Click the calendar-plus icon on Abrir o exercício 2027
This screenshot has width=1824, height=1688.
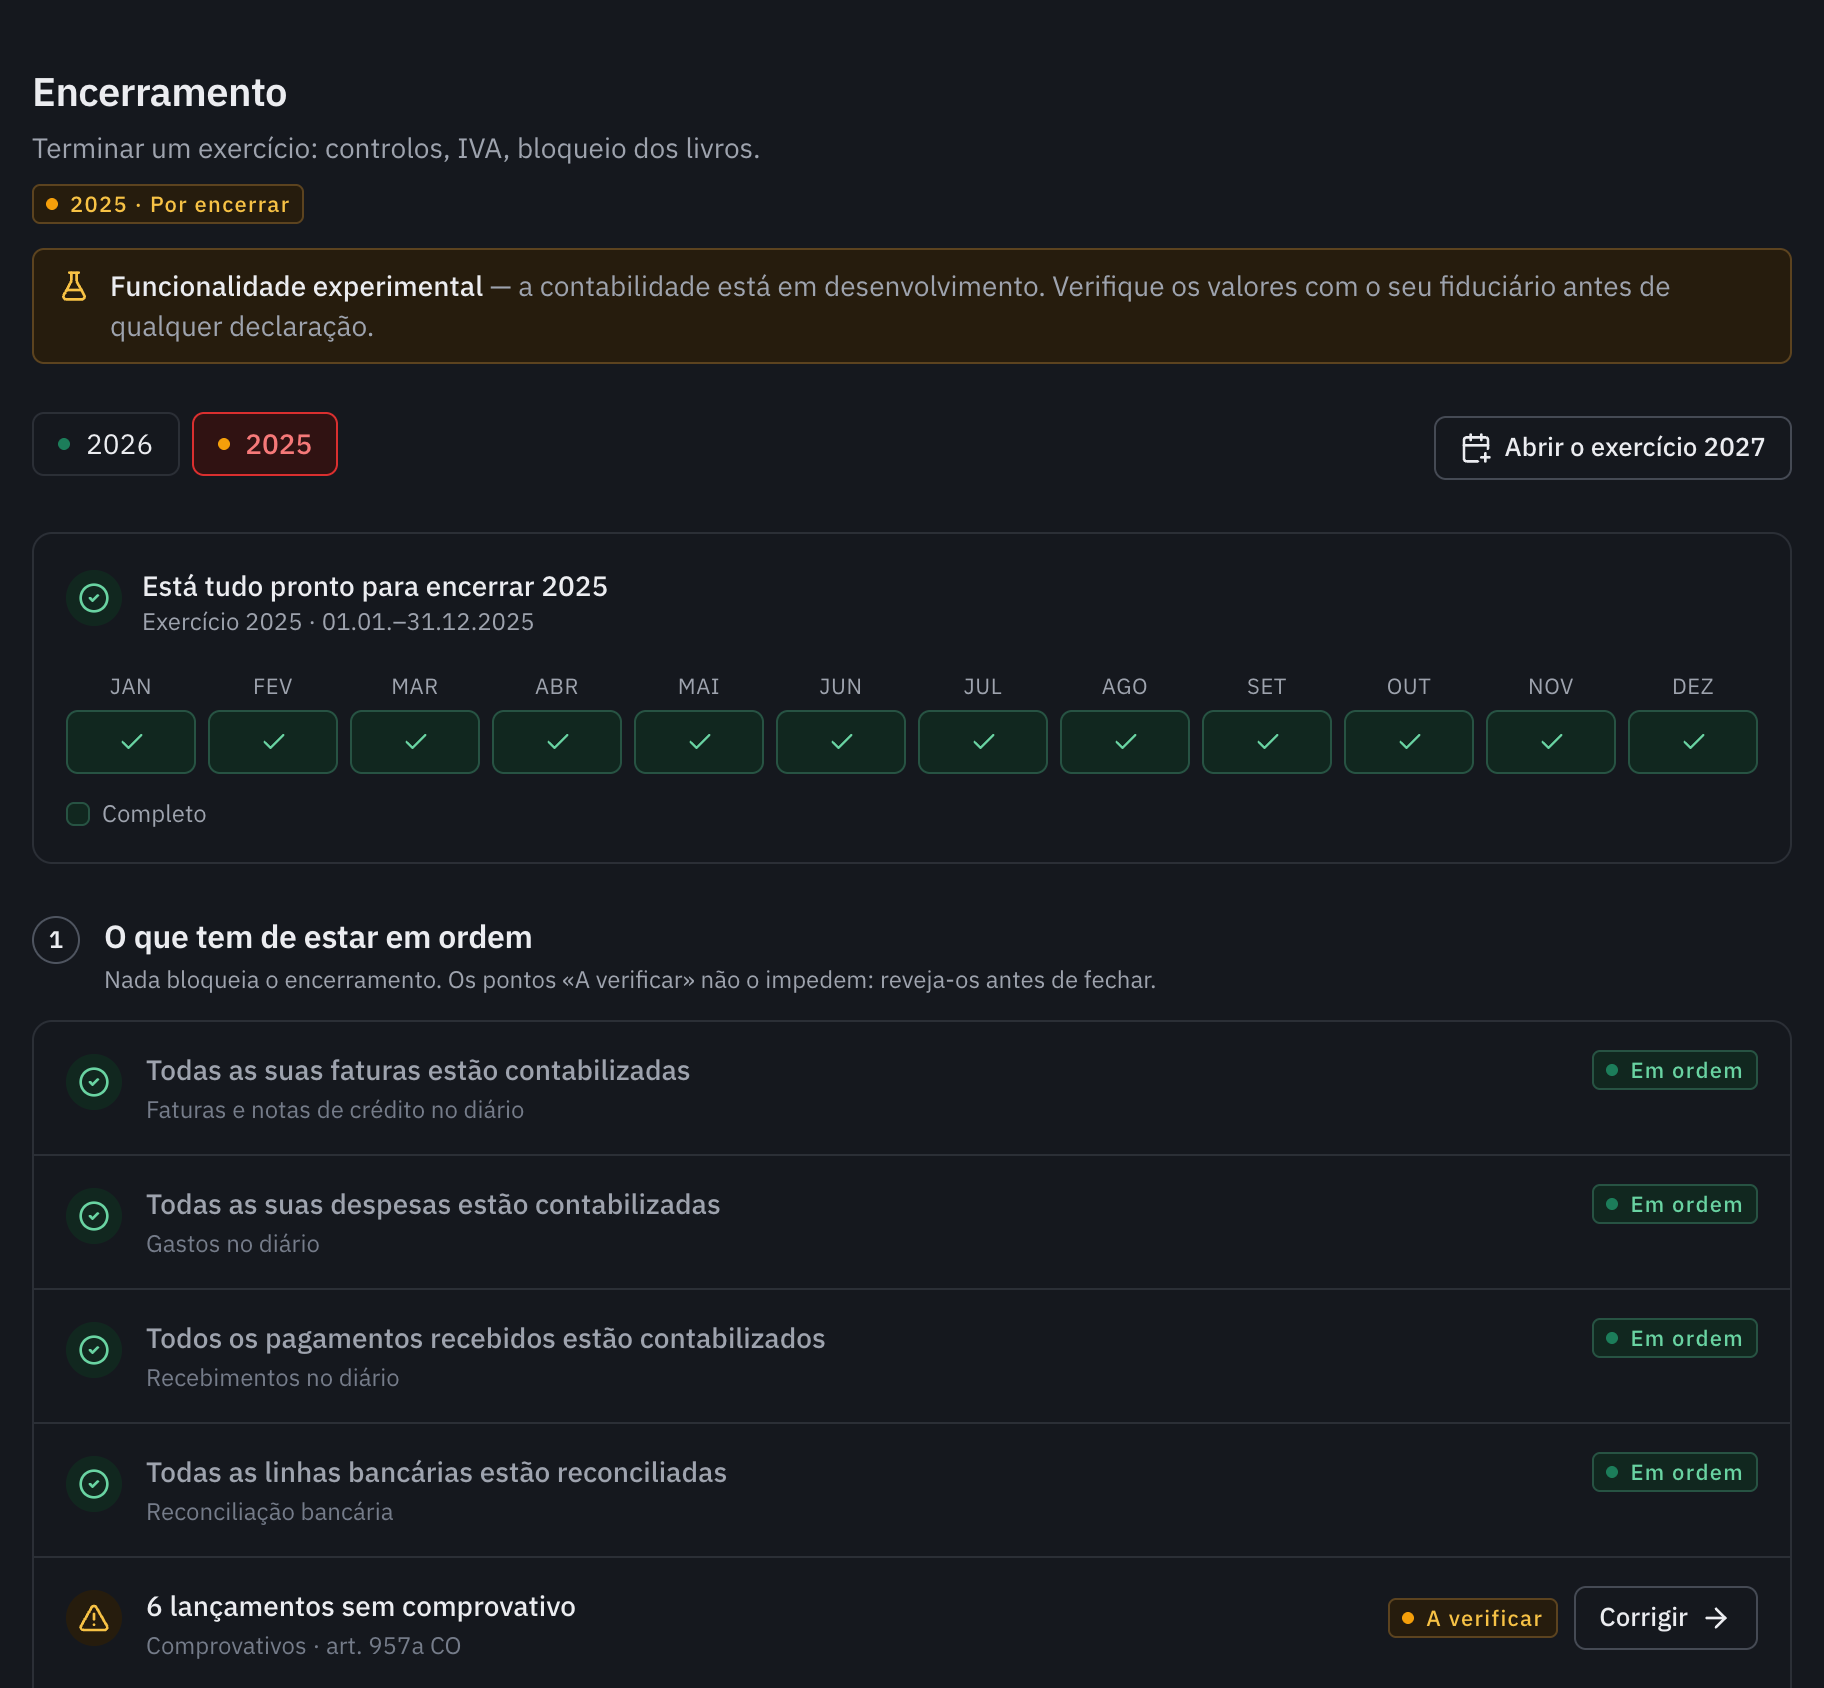(1476, 448)
